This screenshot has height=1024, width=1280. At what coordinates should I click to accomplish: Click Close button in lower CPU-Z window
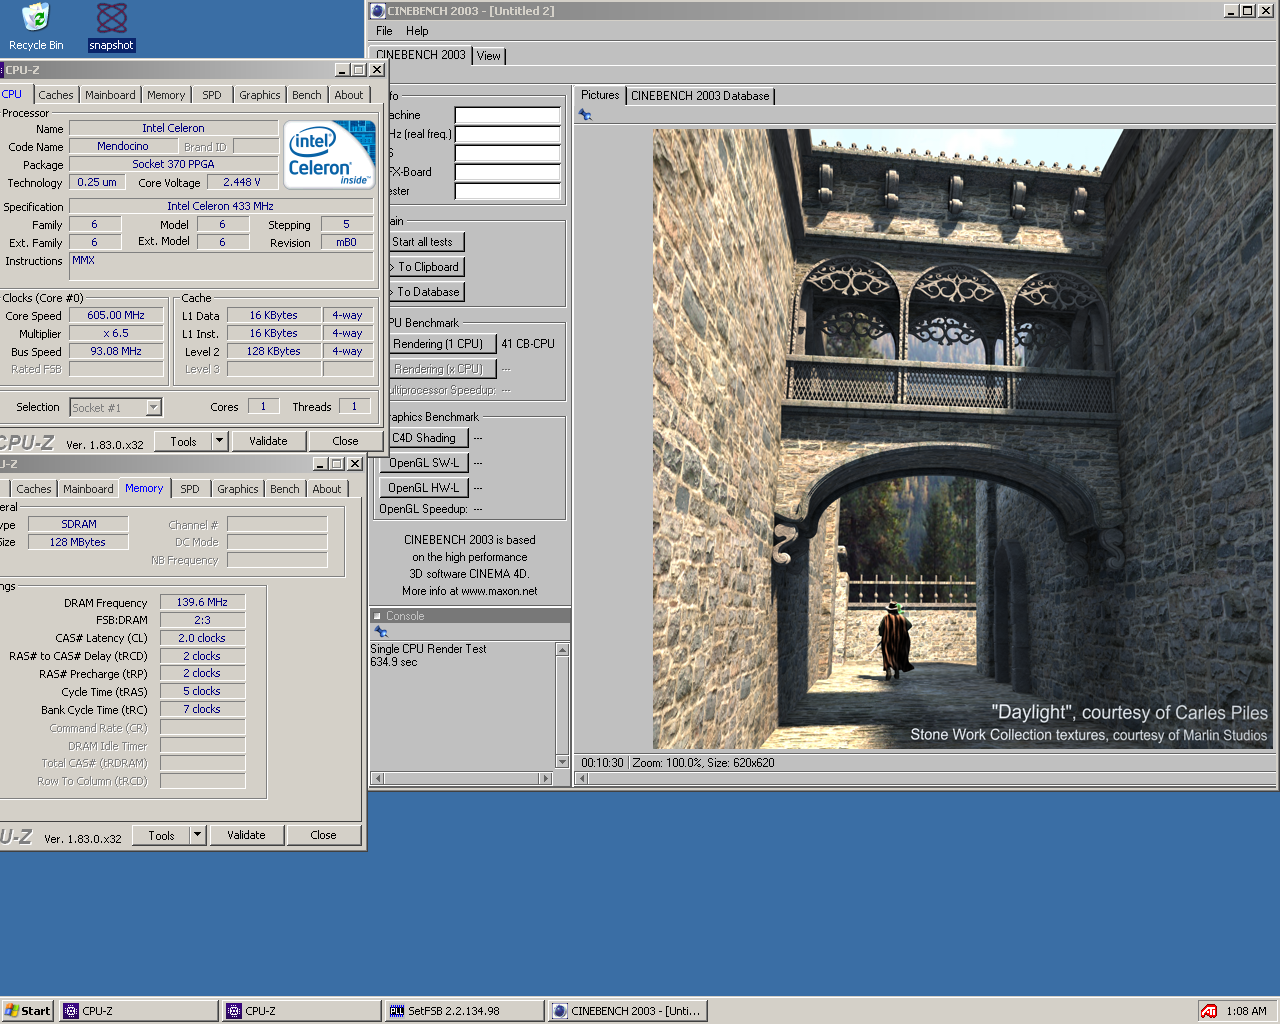(x=323, y=835)
